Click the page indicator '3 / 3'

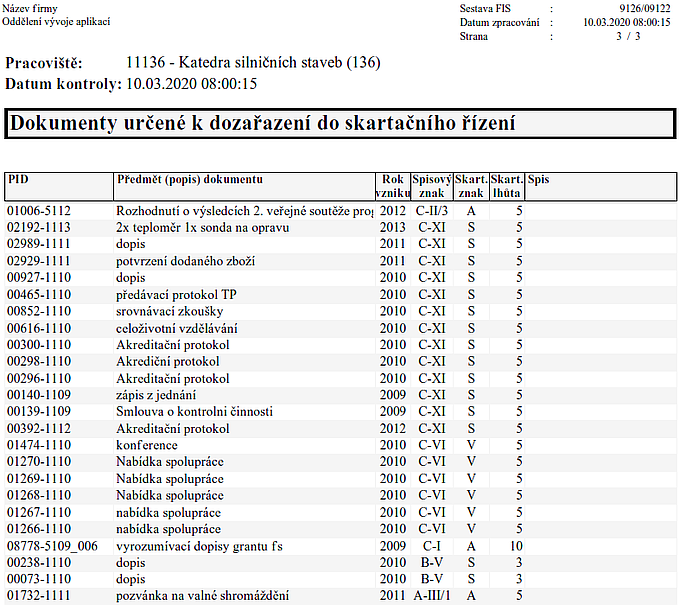[x=628, y=36]
